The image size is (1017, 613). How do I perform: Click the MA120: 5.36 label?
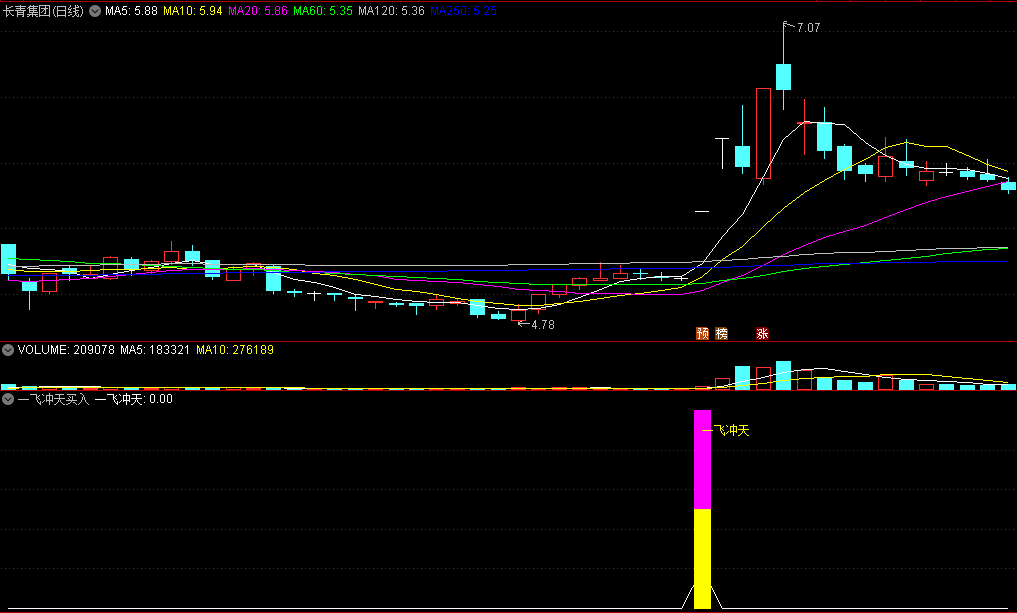tap(391, 11)
